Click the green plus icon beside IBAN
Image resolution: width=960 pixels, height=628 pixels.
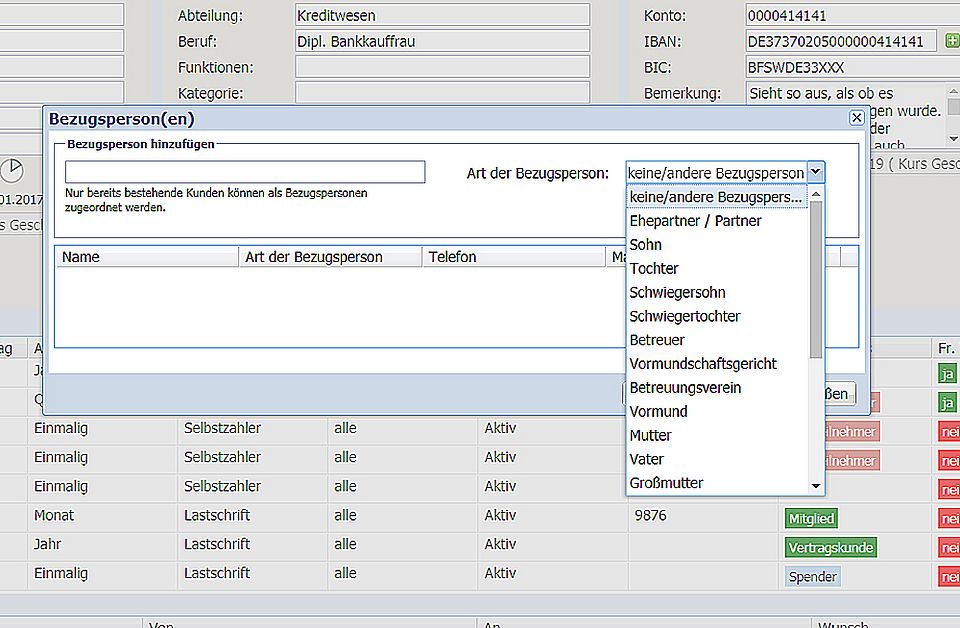tap(951, 41)
